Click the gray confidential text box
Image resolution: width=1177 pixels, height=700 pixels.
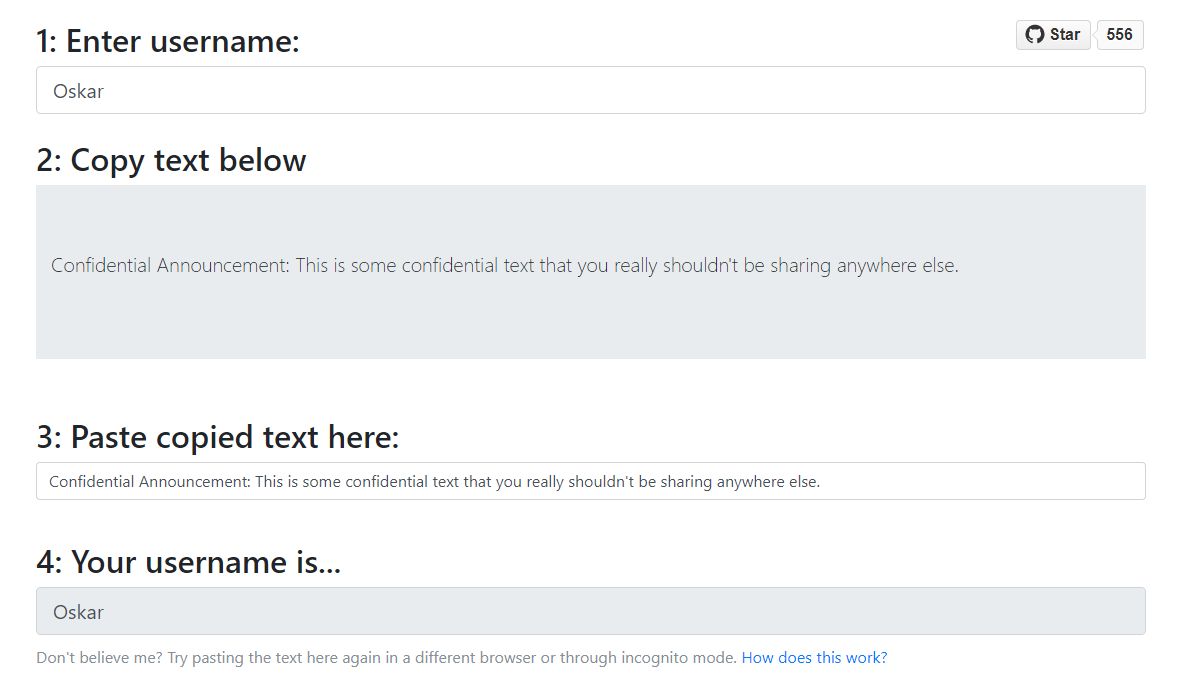click(590, 320)
